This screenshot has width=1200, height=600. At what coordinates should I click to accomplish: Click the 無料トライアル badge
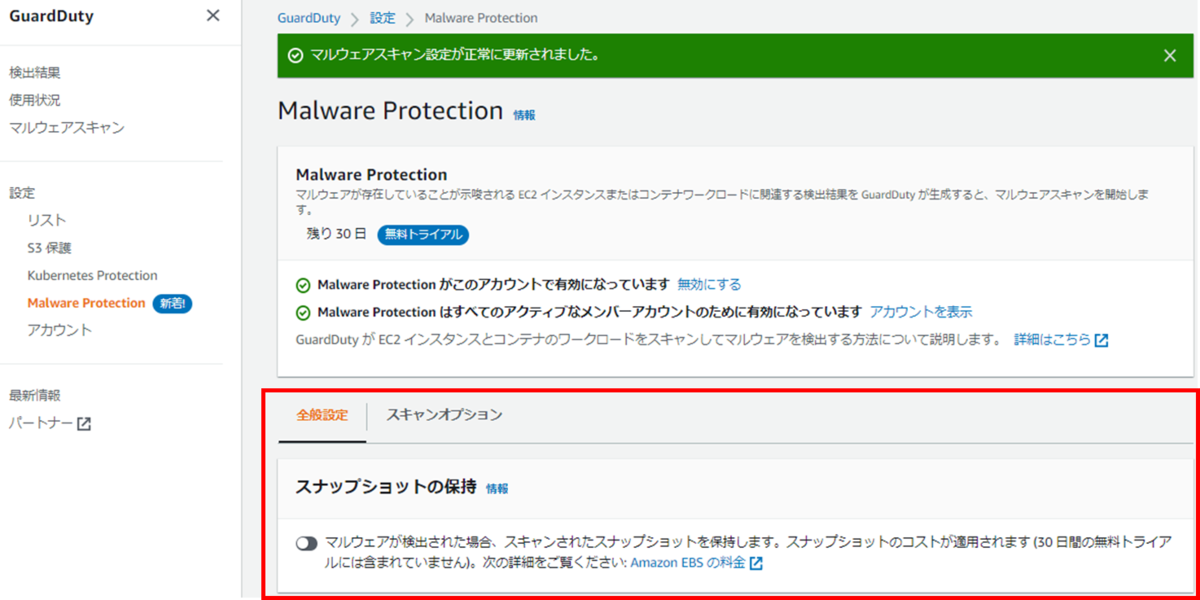tap(423, 235)
